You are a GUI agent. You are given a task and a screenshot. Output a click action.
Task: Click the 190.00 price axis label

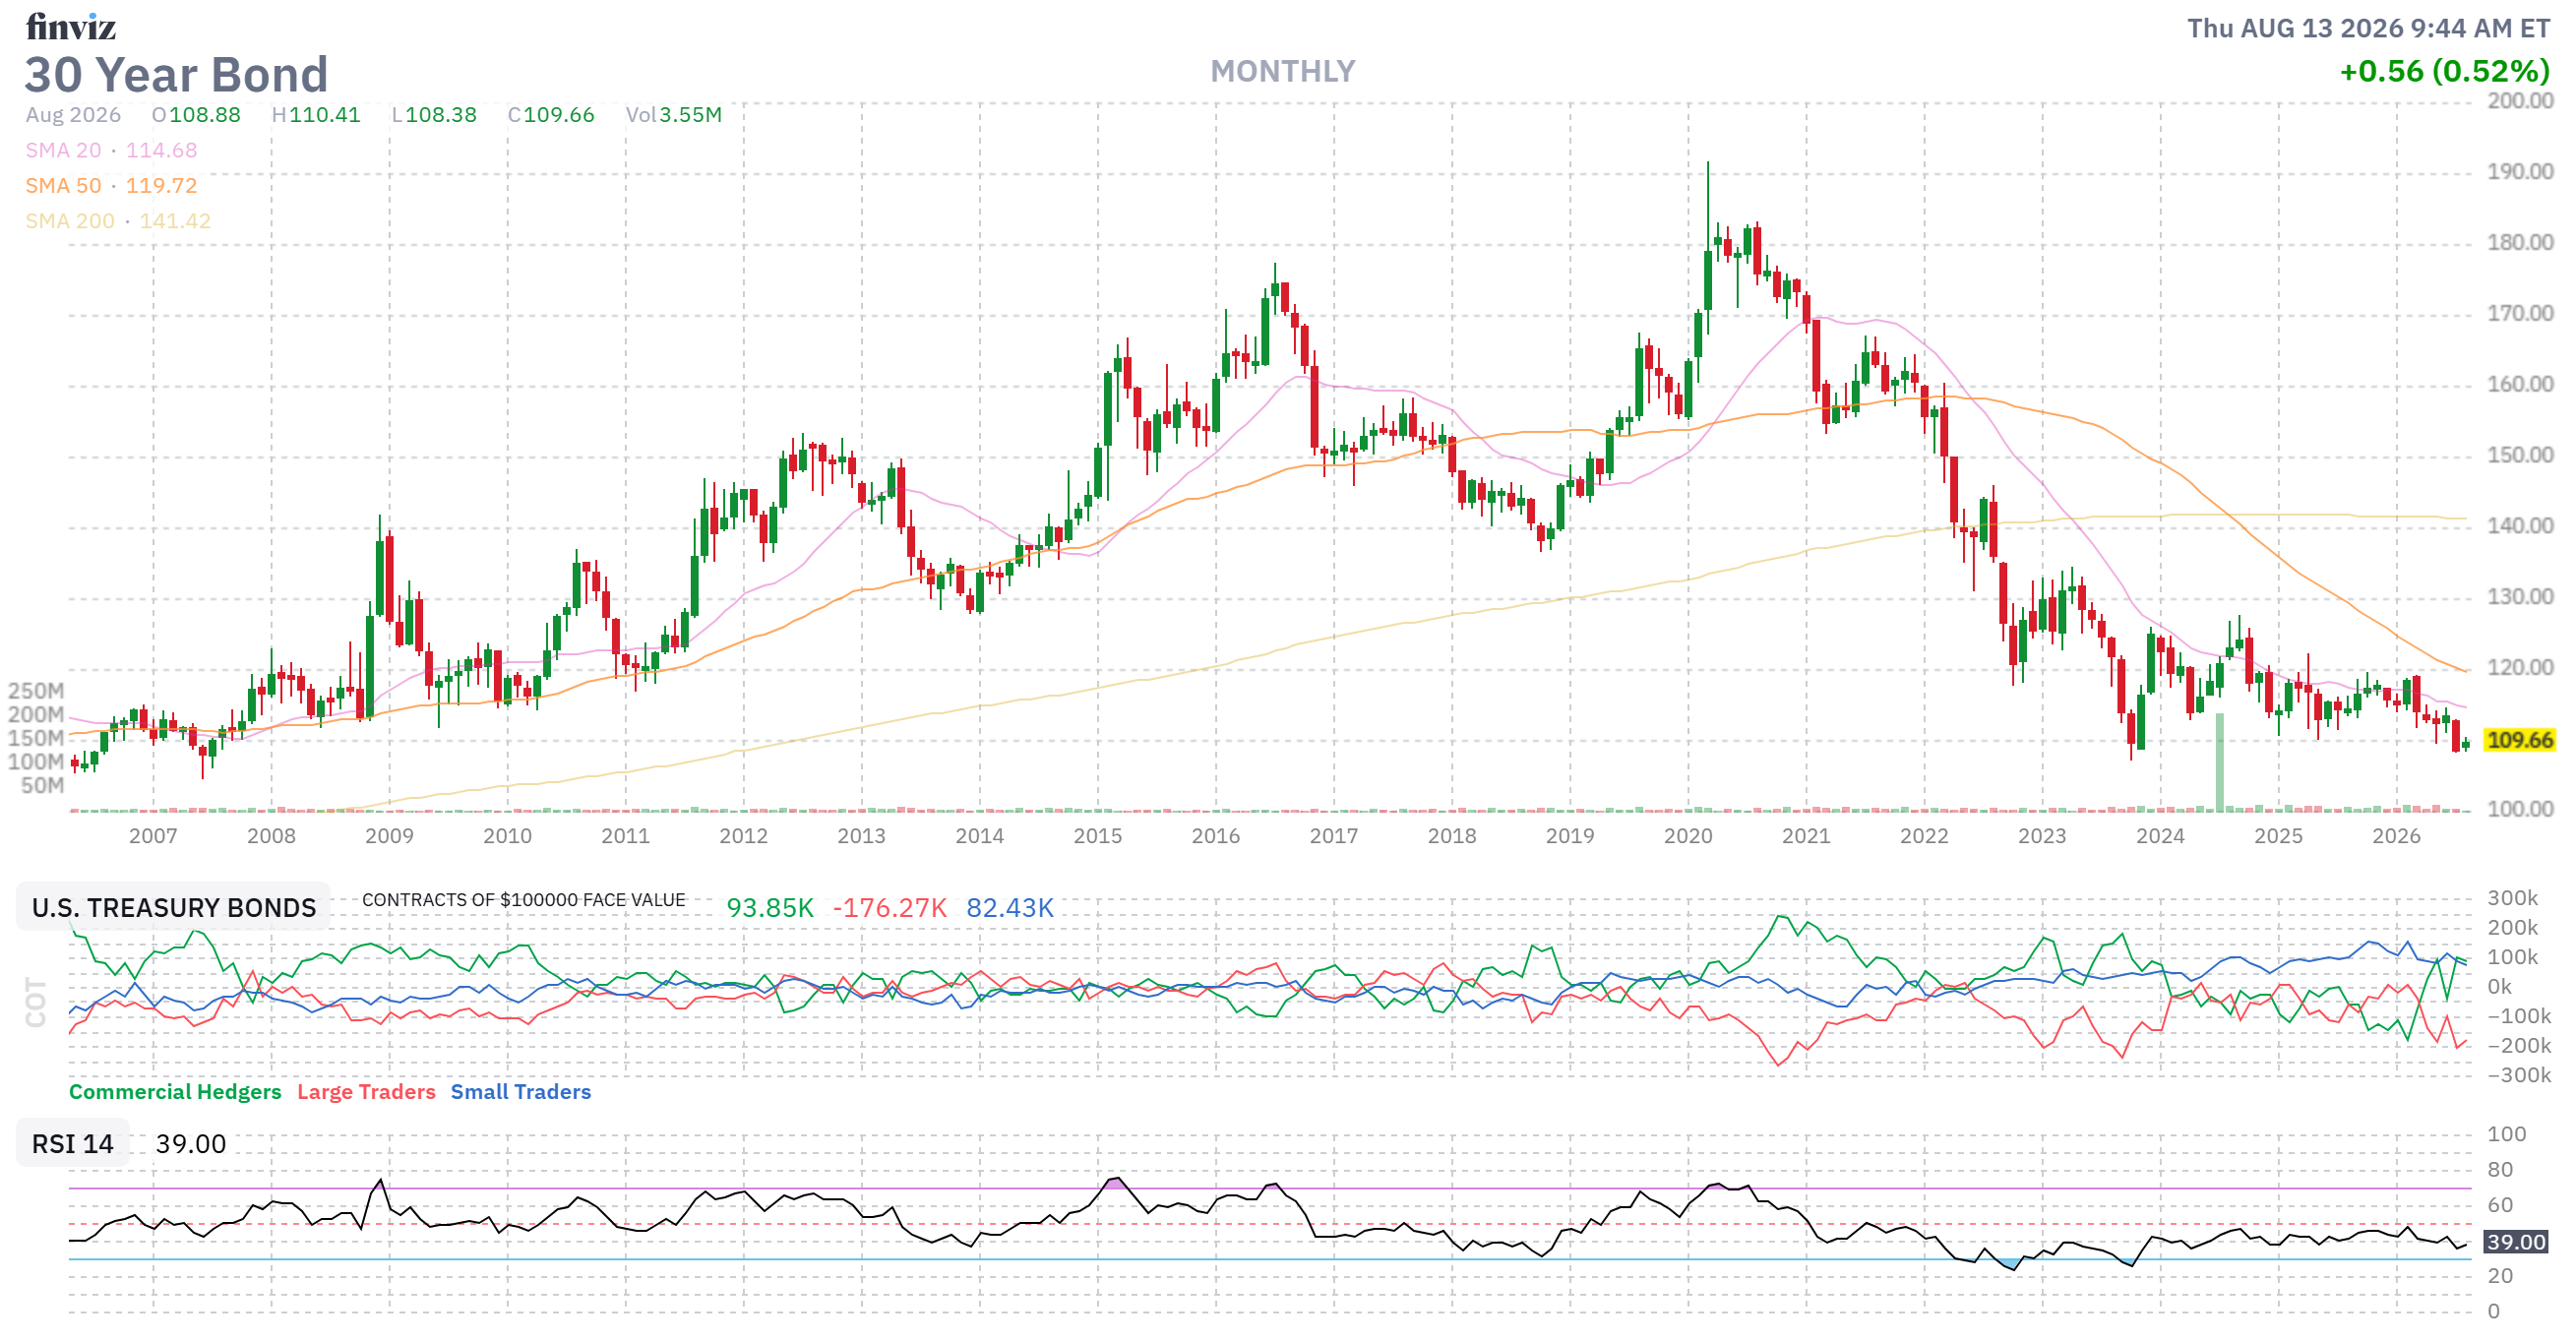pyautogui.click(x=2520, y=172)
